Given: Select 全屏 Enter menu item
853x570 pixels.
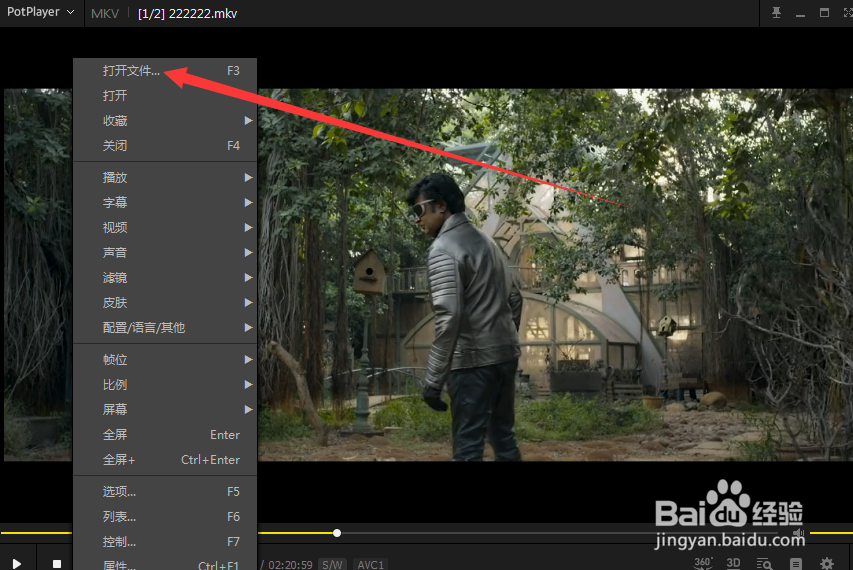Looking at the screenshot, I should coord(165,435).
